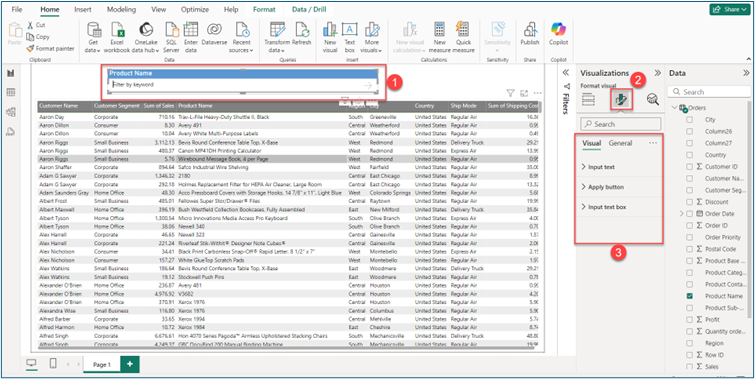Switch to the Insert ribbon tab
The image size is (755, 379).
[83, 10]
